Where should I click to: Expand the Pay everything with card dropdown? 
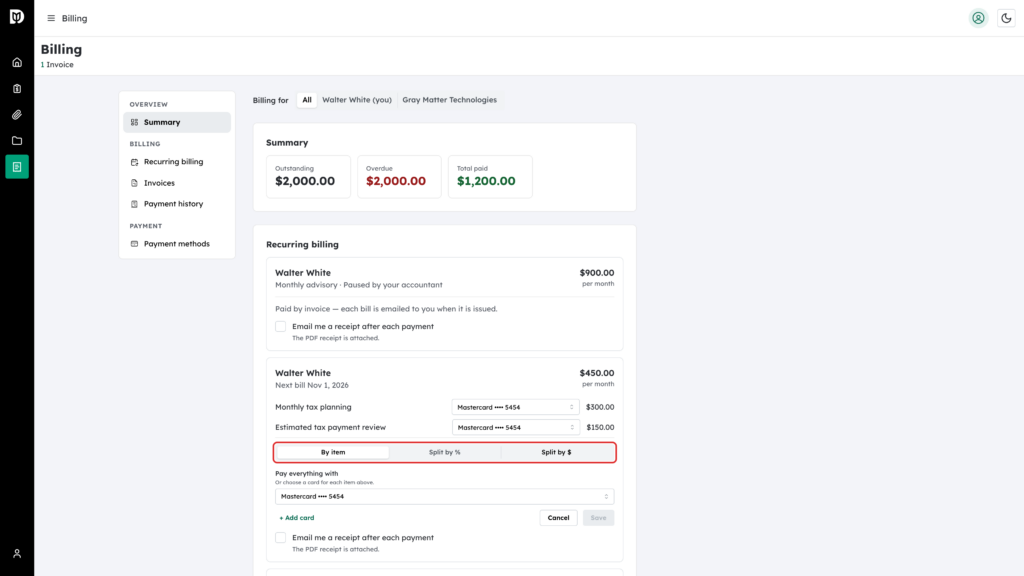pos(445,496)
